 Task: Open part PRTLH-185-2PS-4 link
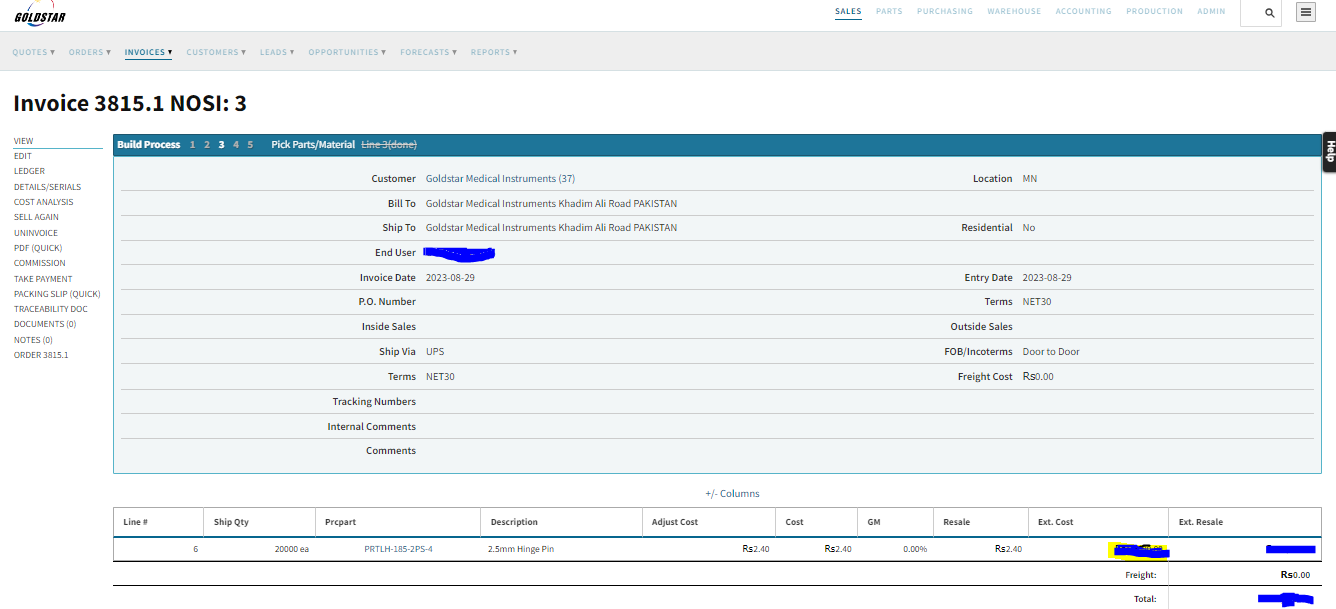398,549
